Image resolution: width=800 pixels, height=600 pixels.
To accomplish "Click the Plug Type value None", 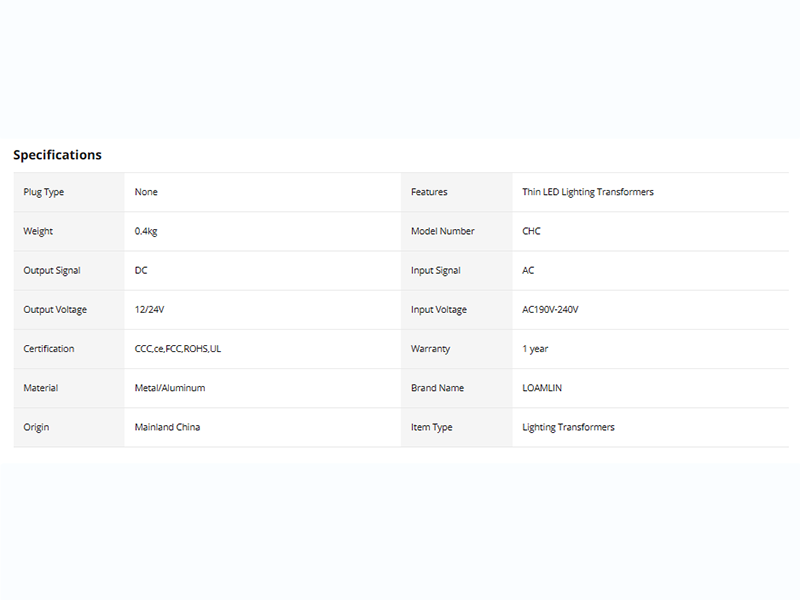I will [146, 192].
